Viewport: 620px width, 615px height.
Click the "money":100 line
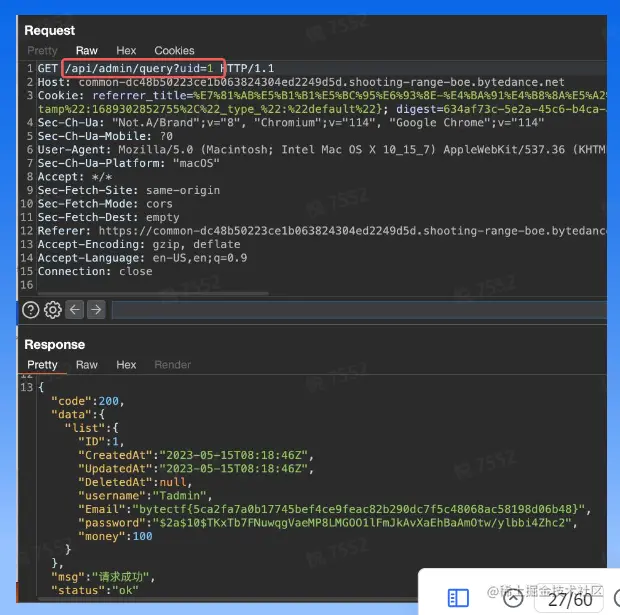point(115,536)
